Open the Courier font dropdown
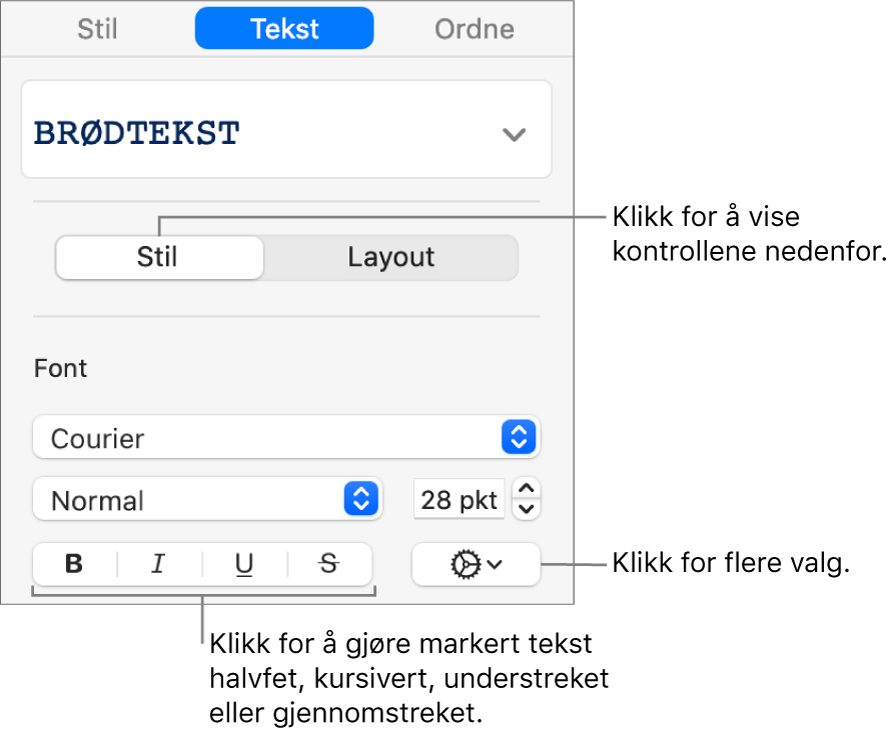This screenshot has height=734, width=894. [286, 437]
